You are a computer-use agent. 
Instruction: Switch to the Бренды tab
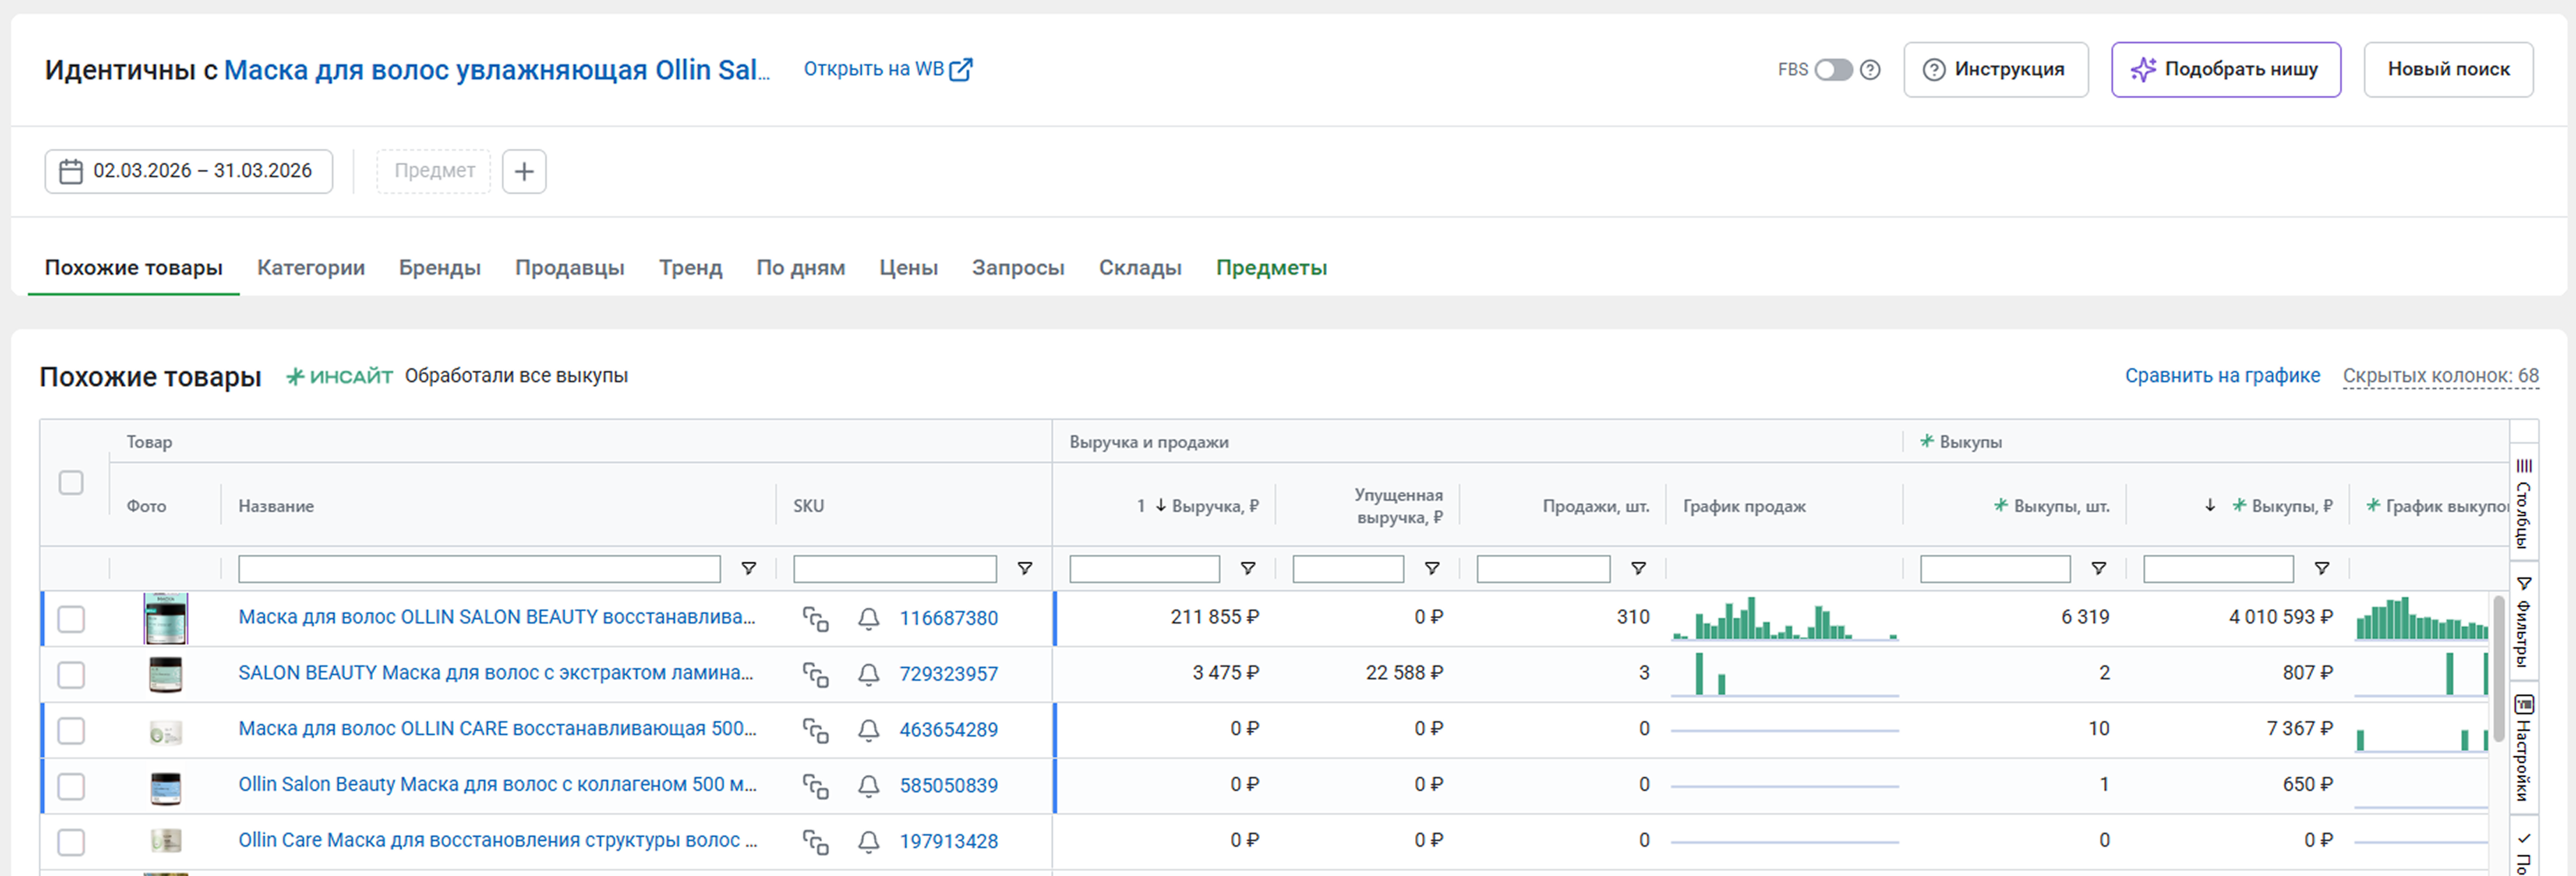pyautogui.click(x=439, y=268)
